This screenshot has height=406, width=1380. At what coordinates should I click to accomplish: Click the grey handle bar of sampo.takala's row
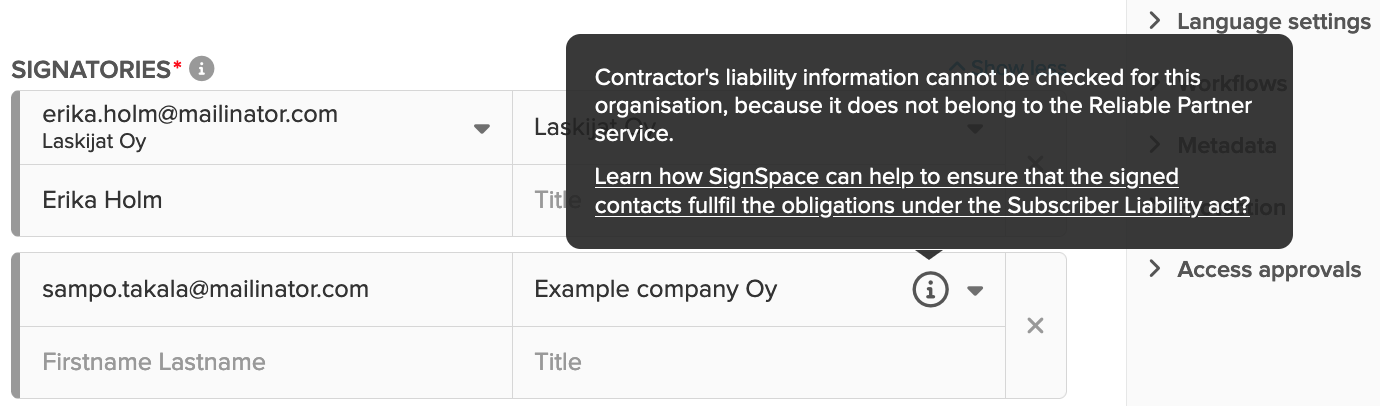[15, 326]
